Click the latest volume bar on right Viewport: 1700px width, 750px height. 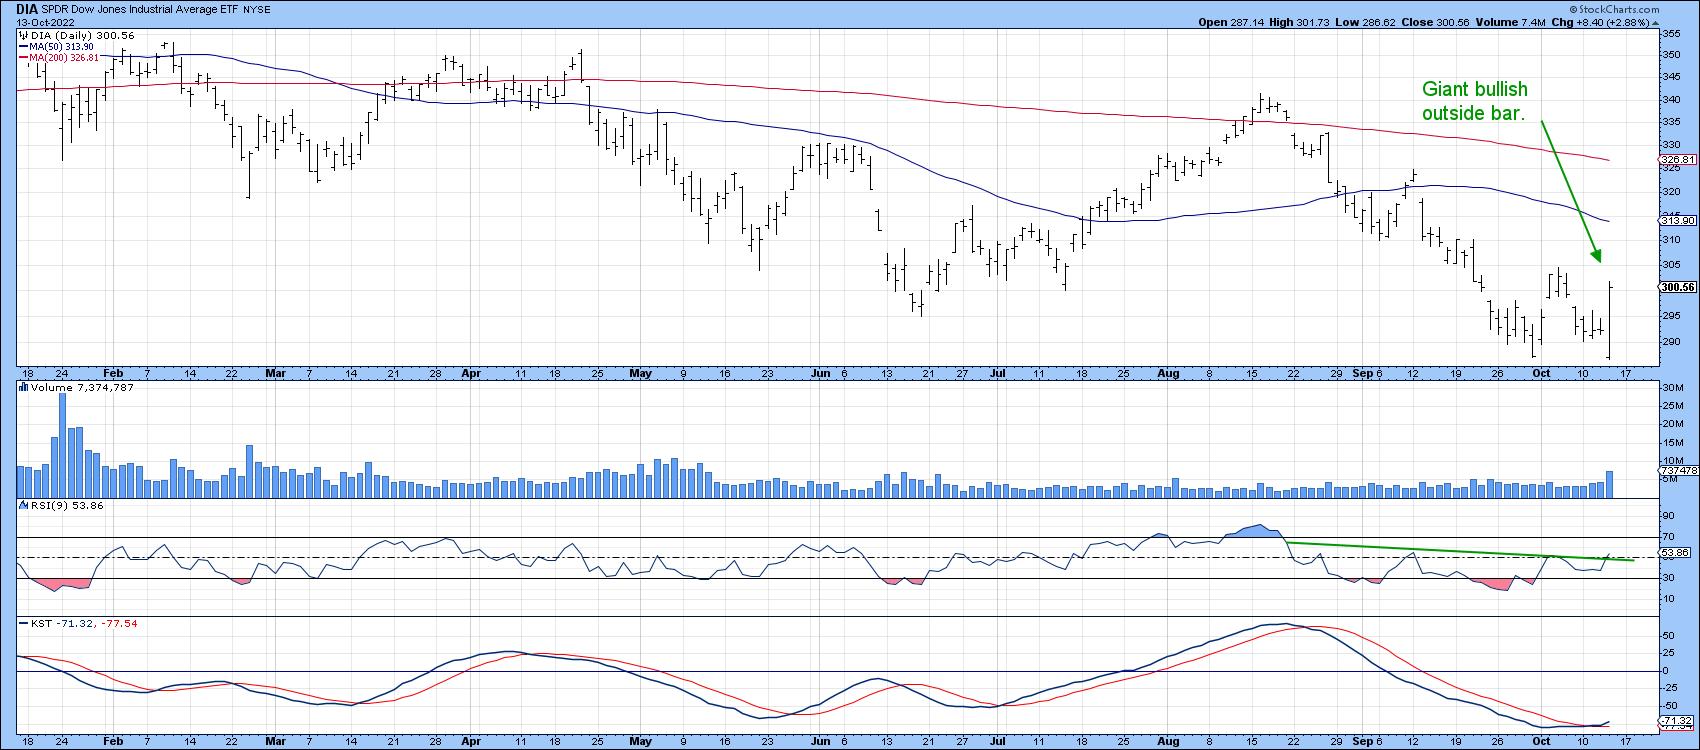1610,484
